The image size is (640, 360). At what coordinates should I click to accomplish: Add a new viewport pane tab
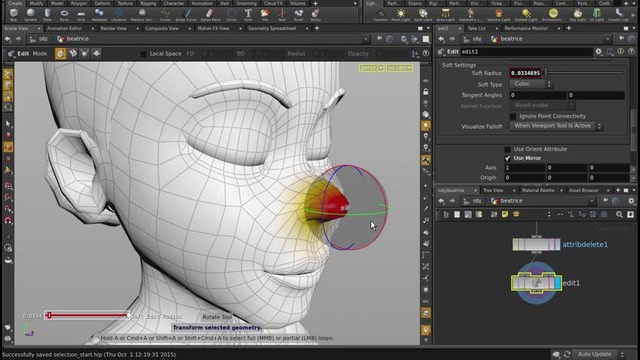317,28
